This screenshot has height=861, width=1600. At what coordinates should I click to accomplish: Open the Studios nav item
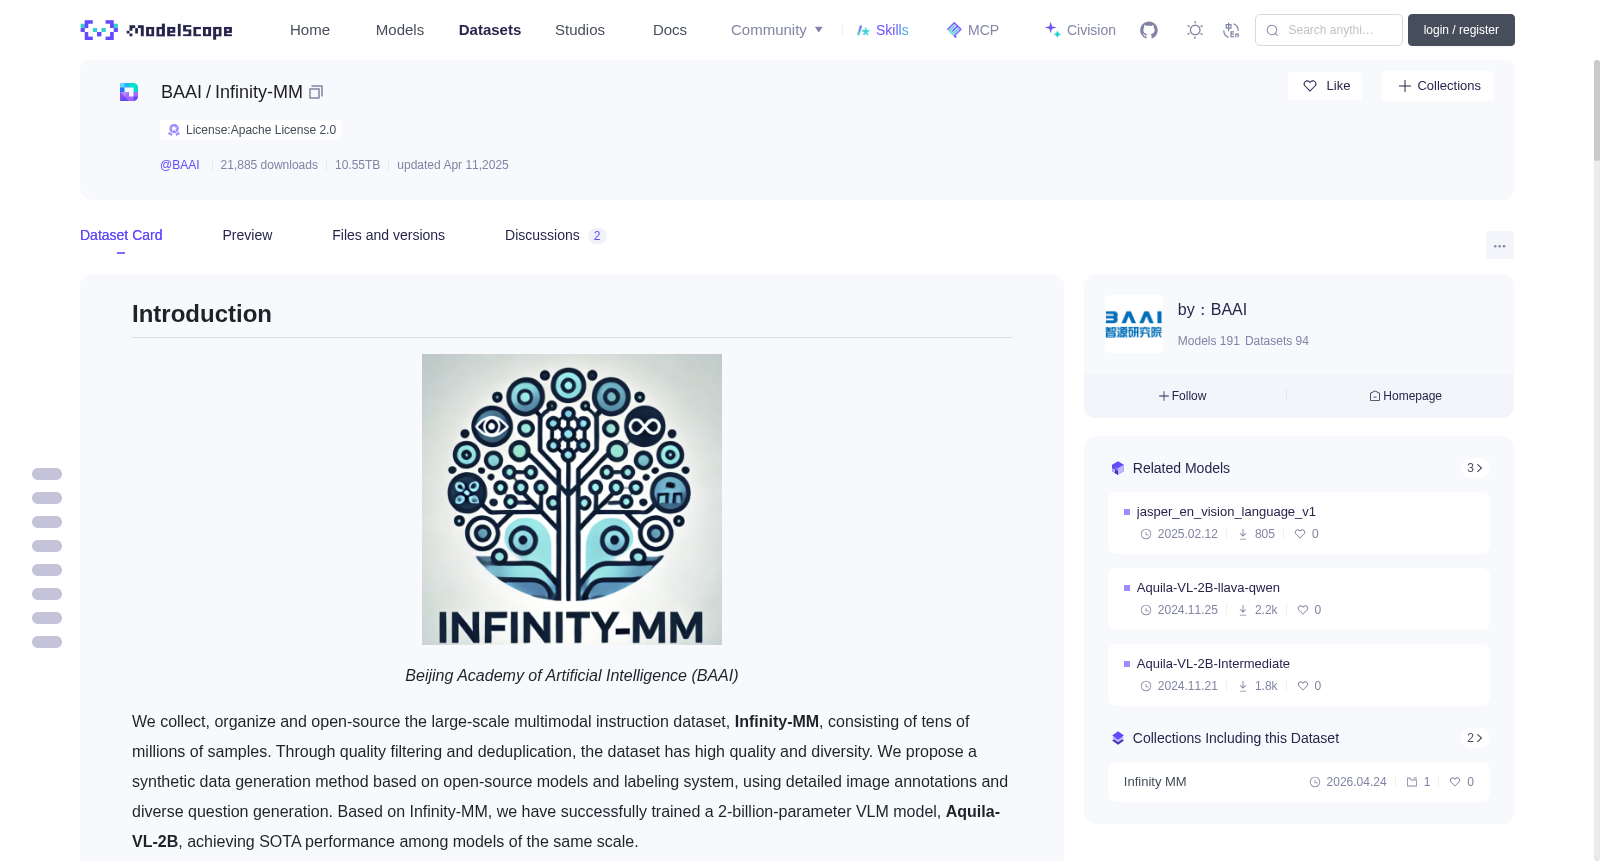pyautogui.click(x=580, y=30)
